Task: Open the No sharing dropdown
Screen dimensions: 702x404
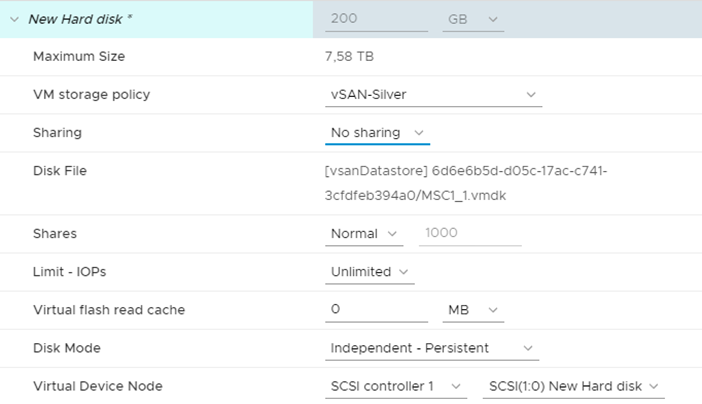Action: (377, 133)
